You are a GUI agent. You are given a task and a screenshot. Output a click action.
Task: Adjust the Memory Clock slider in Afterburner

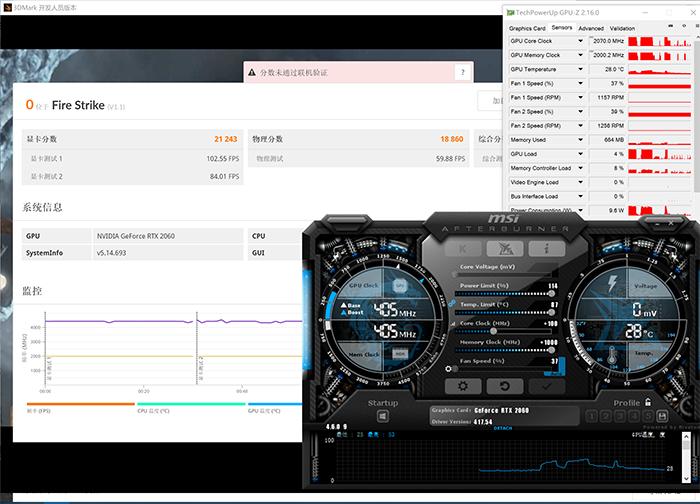[x=505, y=350]
